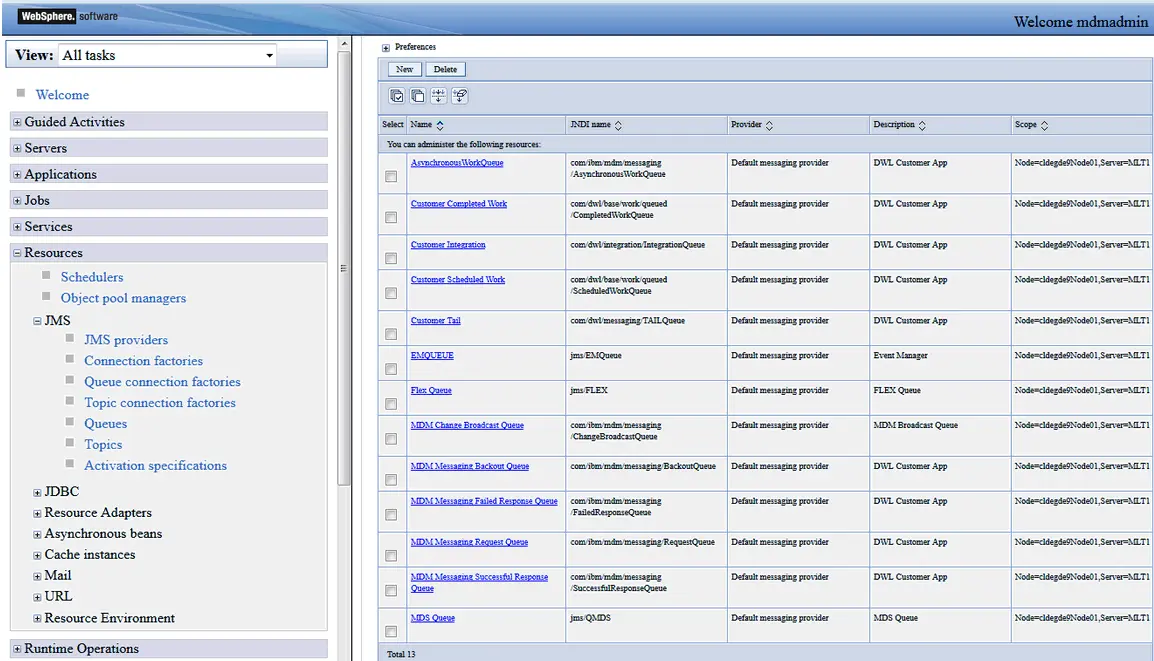The height and width of the screenshot is (661, 1154).
Task: Check the EMQUEUE row checkbox
Action: [391, 368]
